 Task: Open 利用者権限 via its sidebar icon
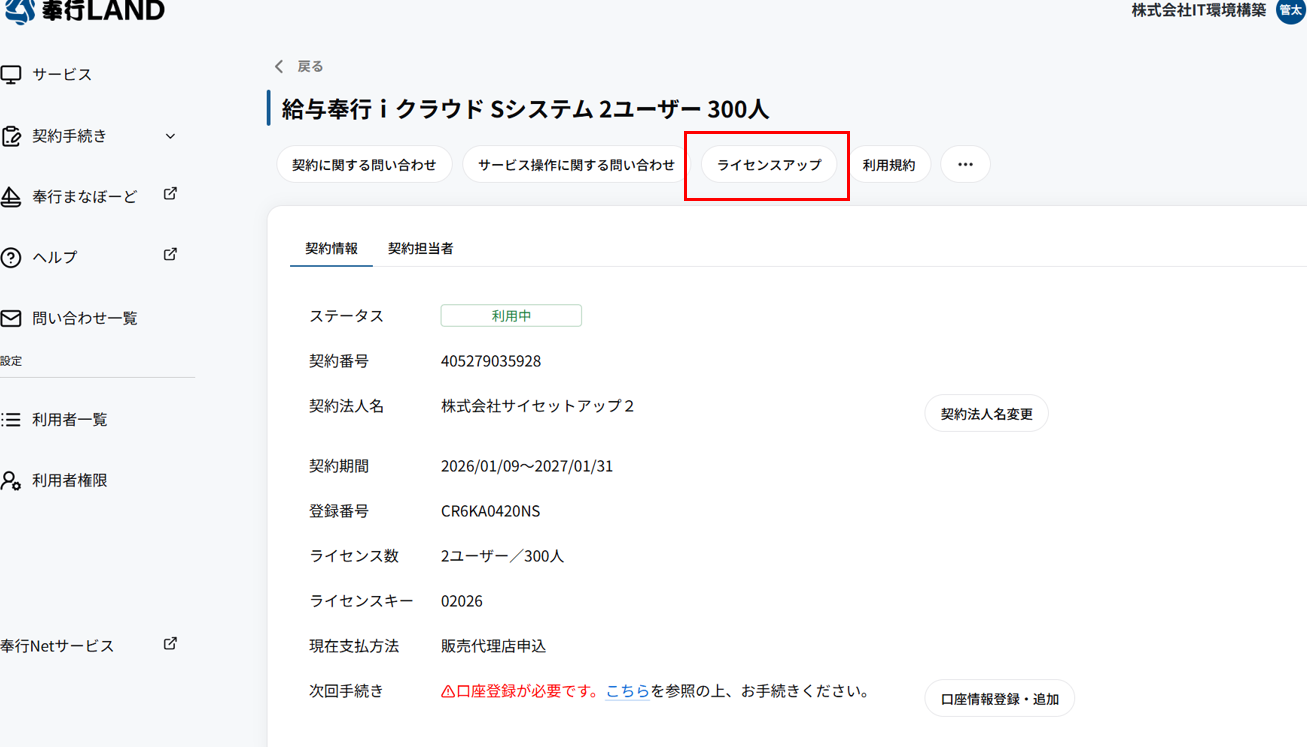tap(12, 480)
